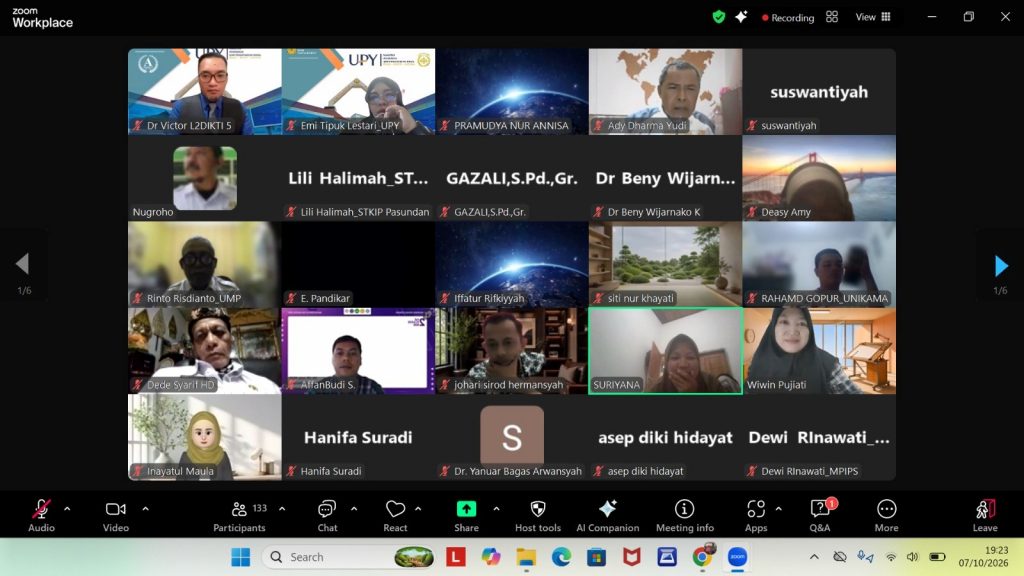Open Microsoft Edge from the taskbar
This screenshot has height=576, width=1024.
(x=561, y=557)
